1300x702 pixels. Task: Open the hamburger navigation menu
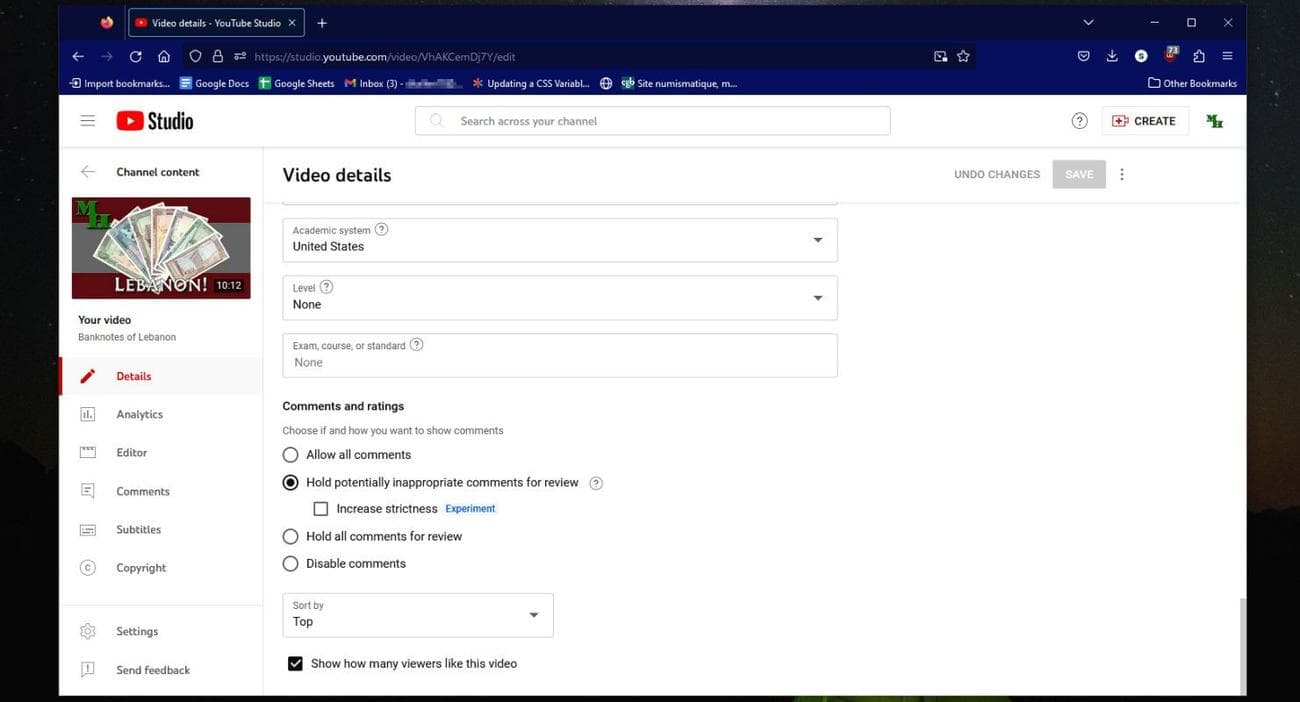click(x=88, y=121)
